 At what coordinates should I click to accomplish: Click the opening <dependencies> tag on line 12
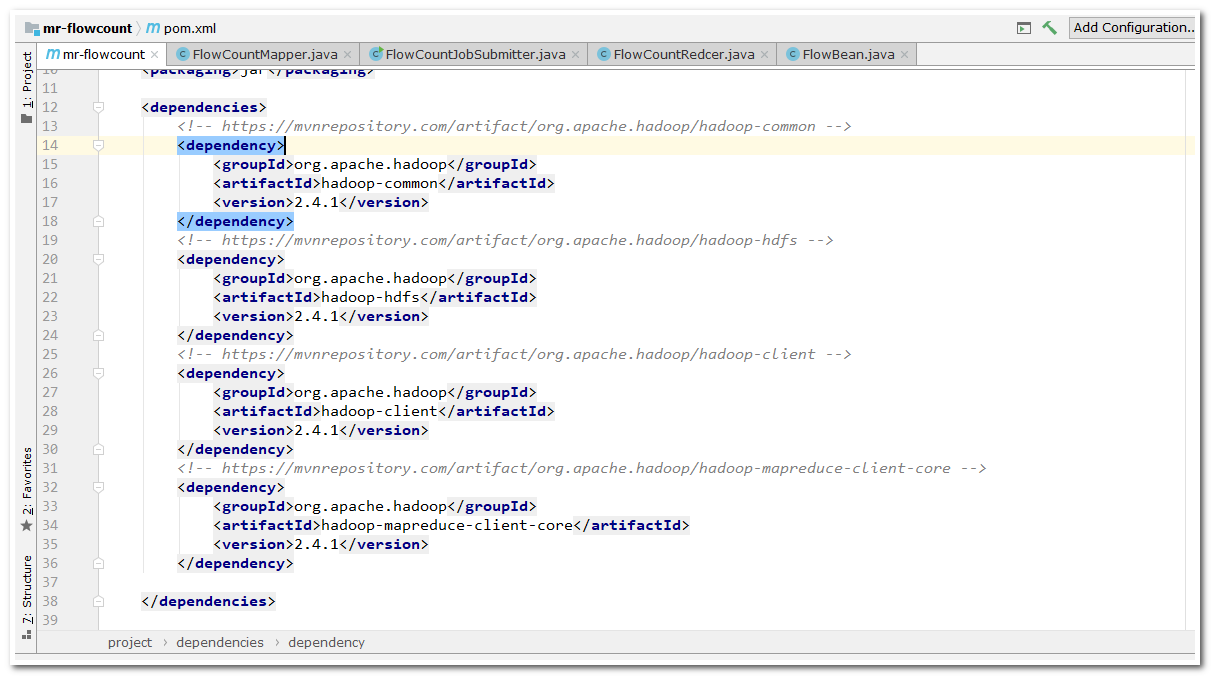(x=204, y=107)
